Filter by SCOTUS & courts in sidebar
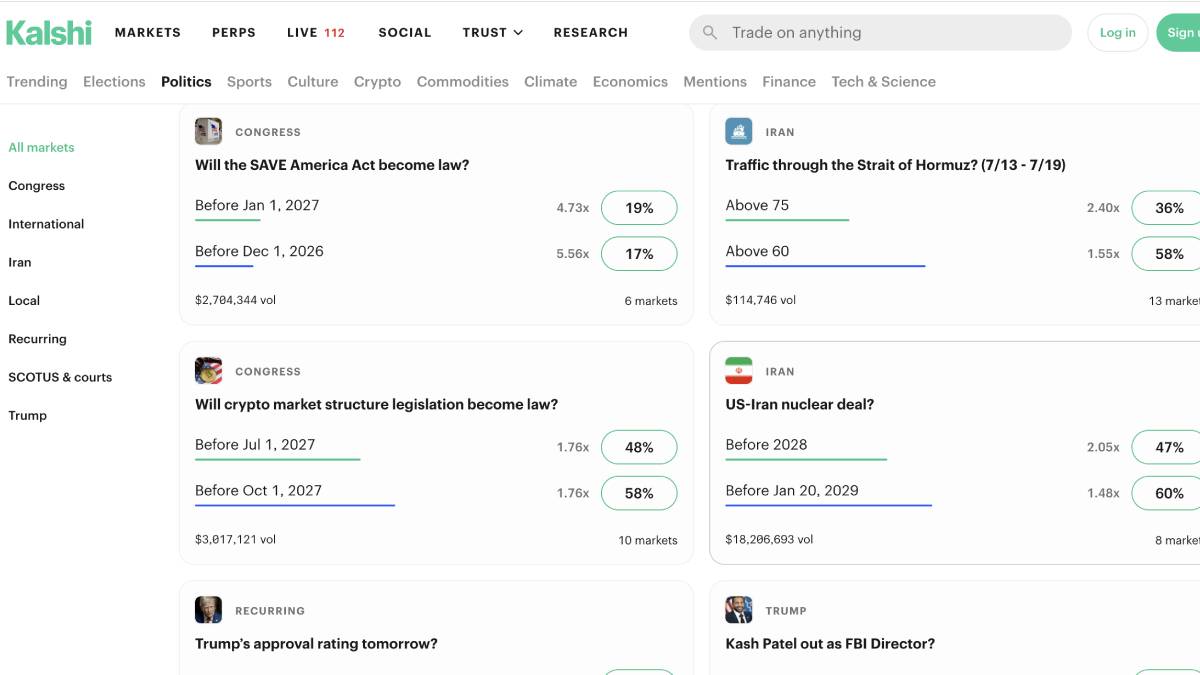The width and height of the screenshot is (1200, 675). (x=60, y=377)
